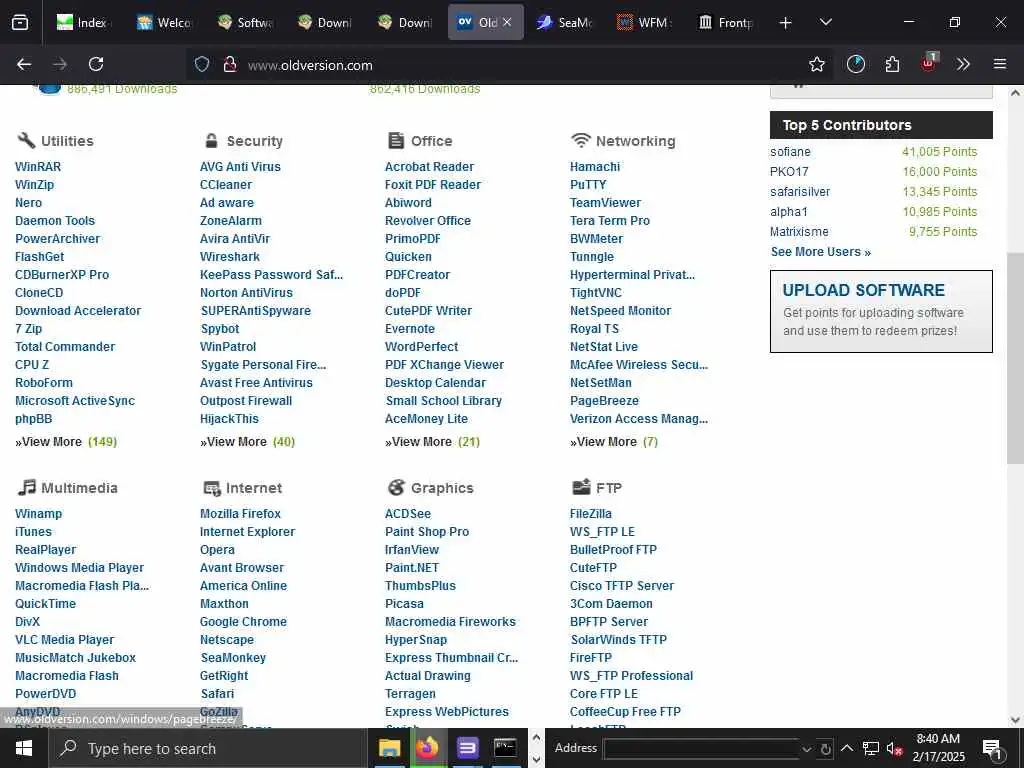Click the See More Users link
Screen dimensions: 1024x768
pos(820,252)
